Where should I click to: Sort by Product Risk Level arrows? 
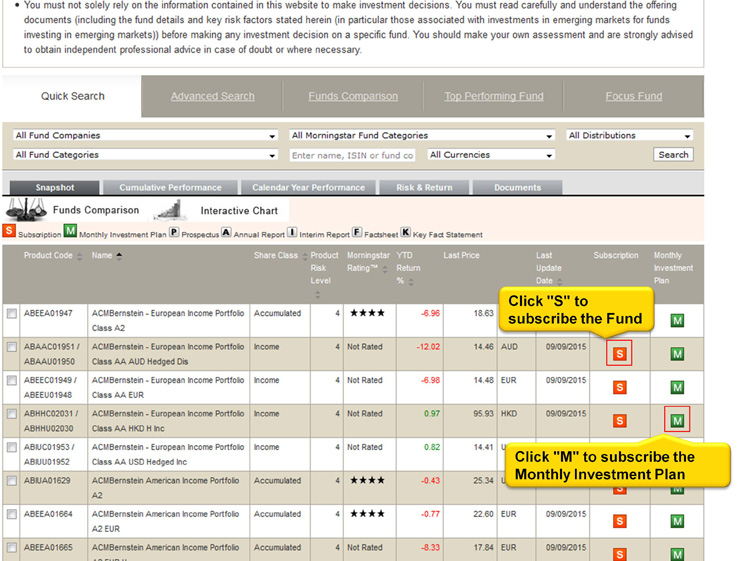point(318,295)
